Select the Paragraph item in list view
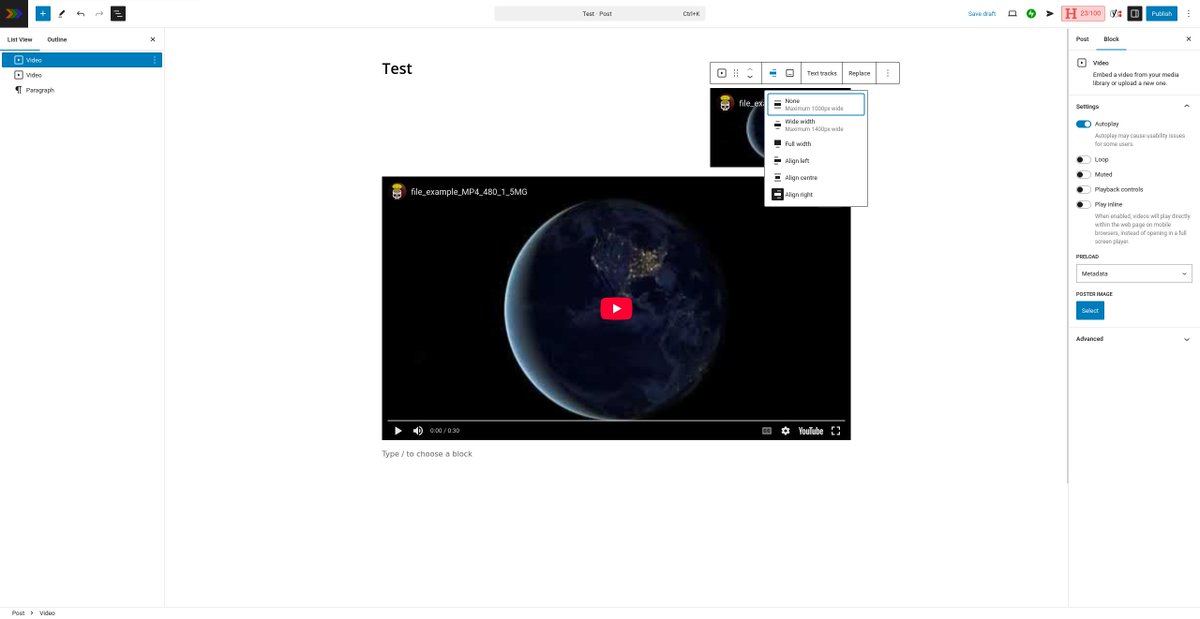This screenshot has width=1200, height=619. (x=81, y=90)
